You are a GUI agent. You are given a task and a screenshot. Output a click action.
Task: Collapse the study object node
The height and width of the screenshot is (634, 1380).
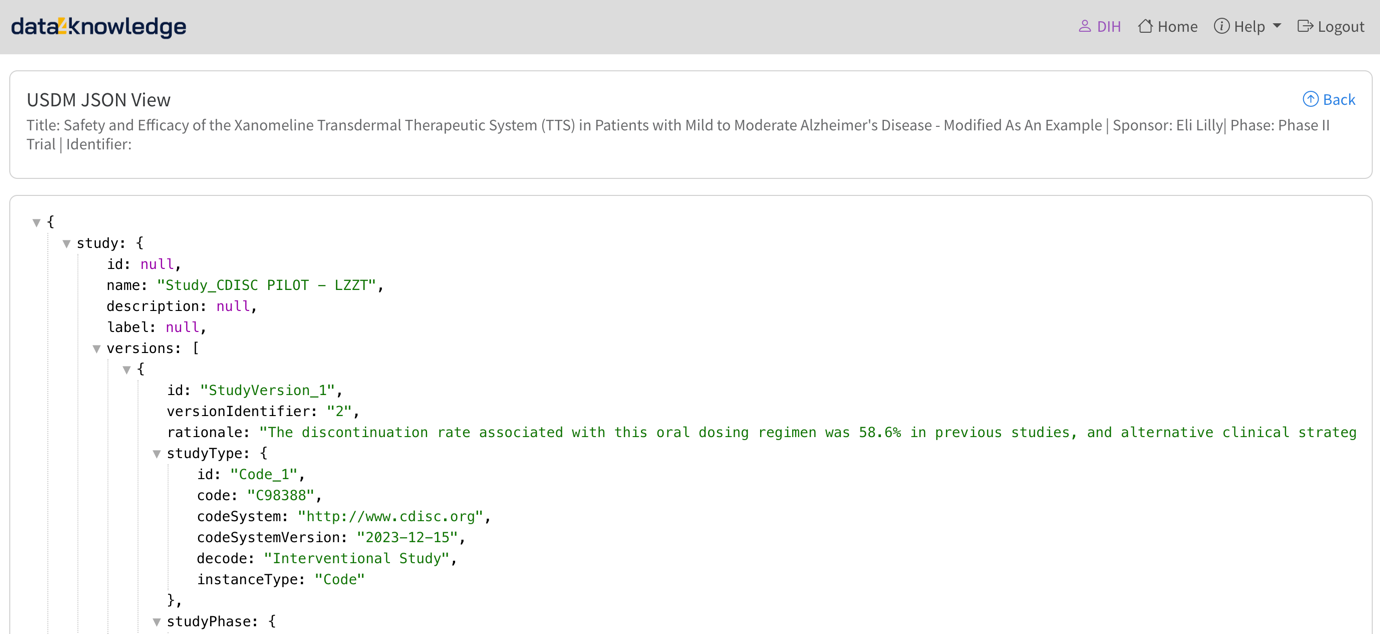tap(66, 242)
